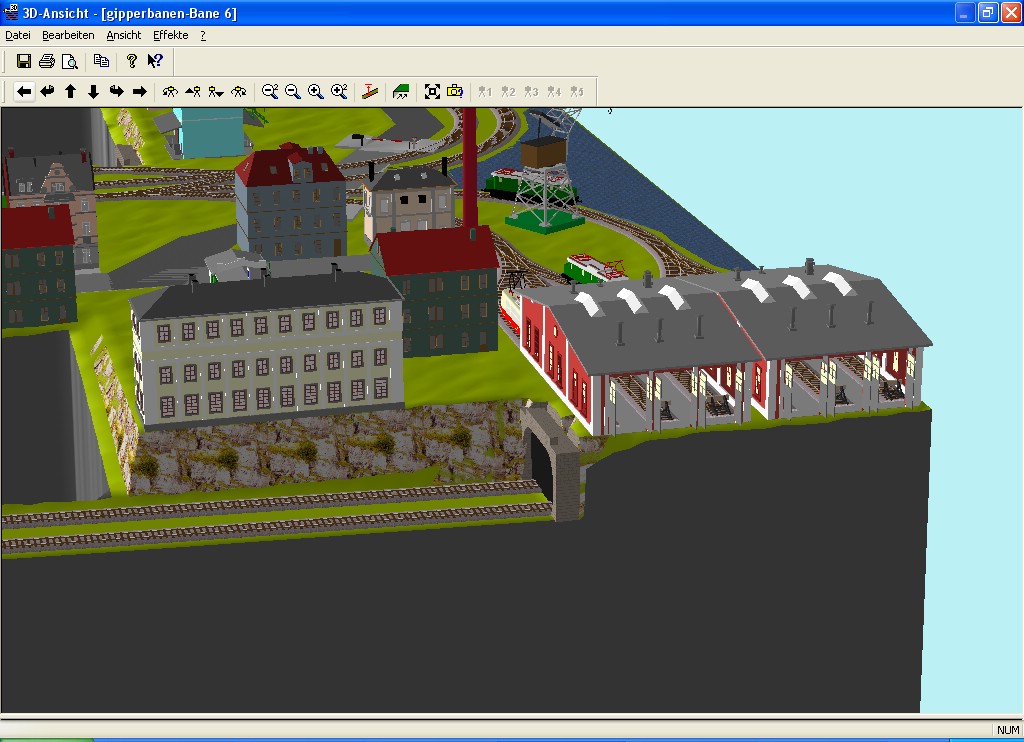The height and width of the screenshot is (742, 1024).
Task: Click first camera tripod rotate icon
Action: click(170, 91)
